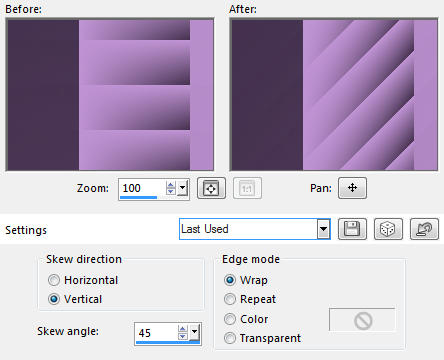Viewport: 444px width, 360px height.
Task: Click the save preset floppy disk icon
Action: tap(352, 229)
